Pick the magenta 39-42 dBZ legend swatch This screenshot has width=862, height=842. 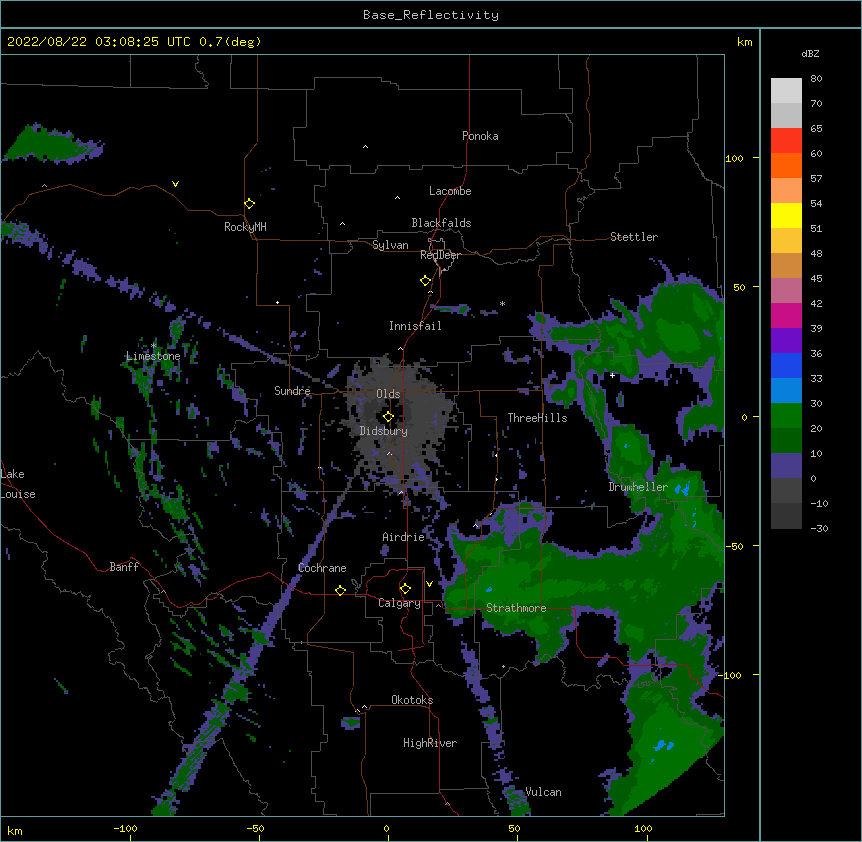[x=786, y=315]
